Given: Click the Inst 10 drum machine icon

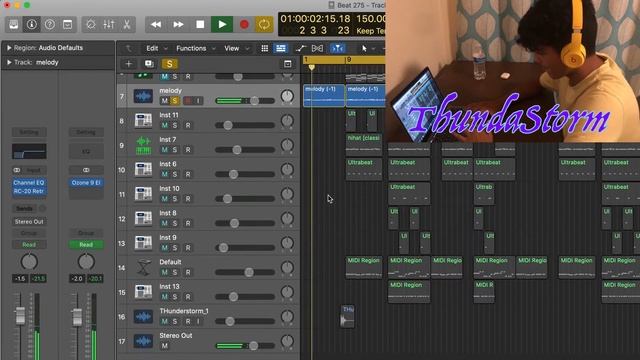Looking at the screenshot, I should pyautogui.click(x=143, y=194).
